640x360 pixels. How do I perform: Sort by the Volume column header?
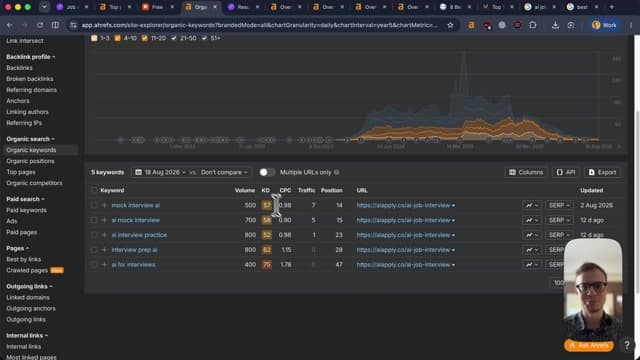point(245,190)
